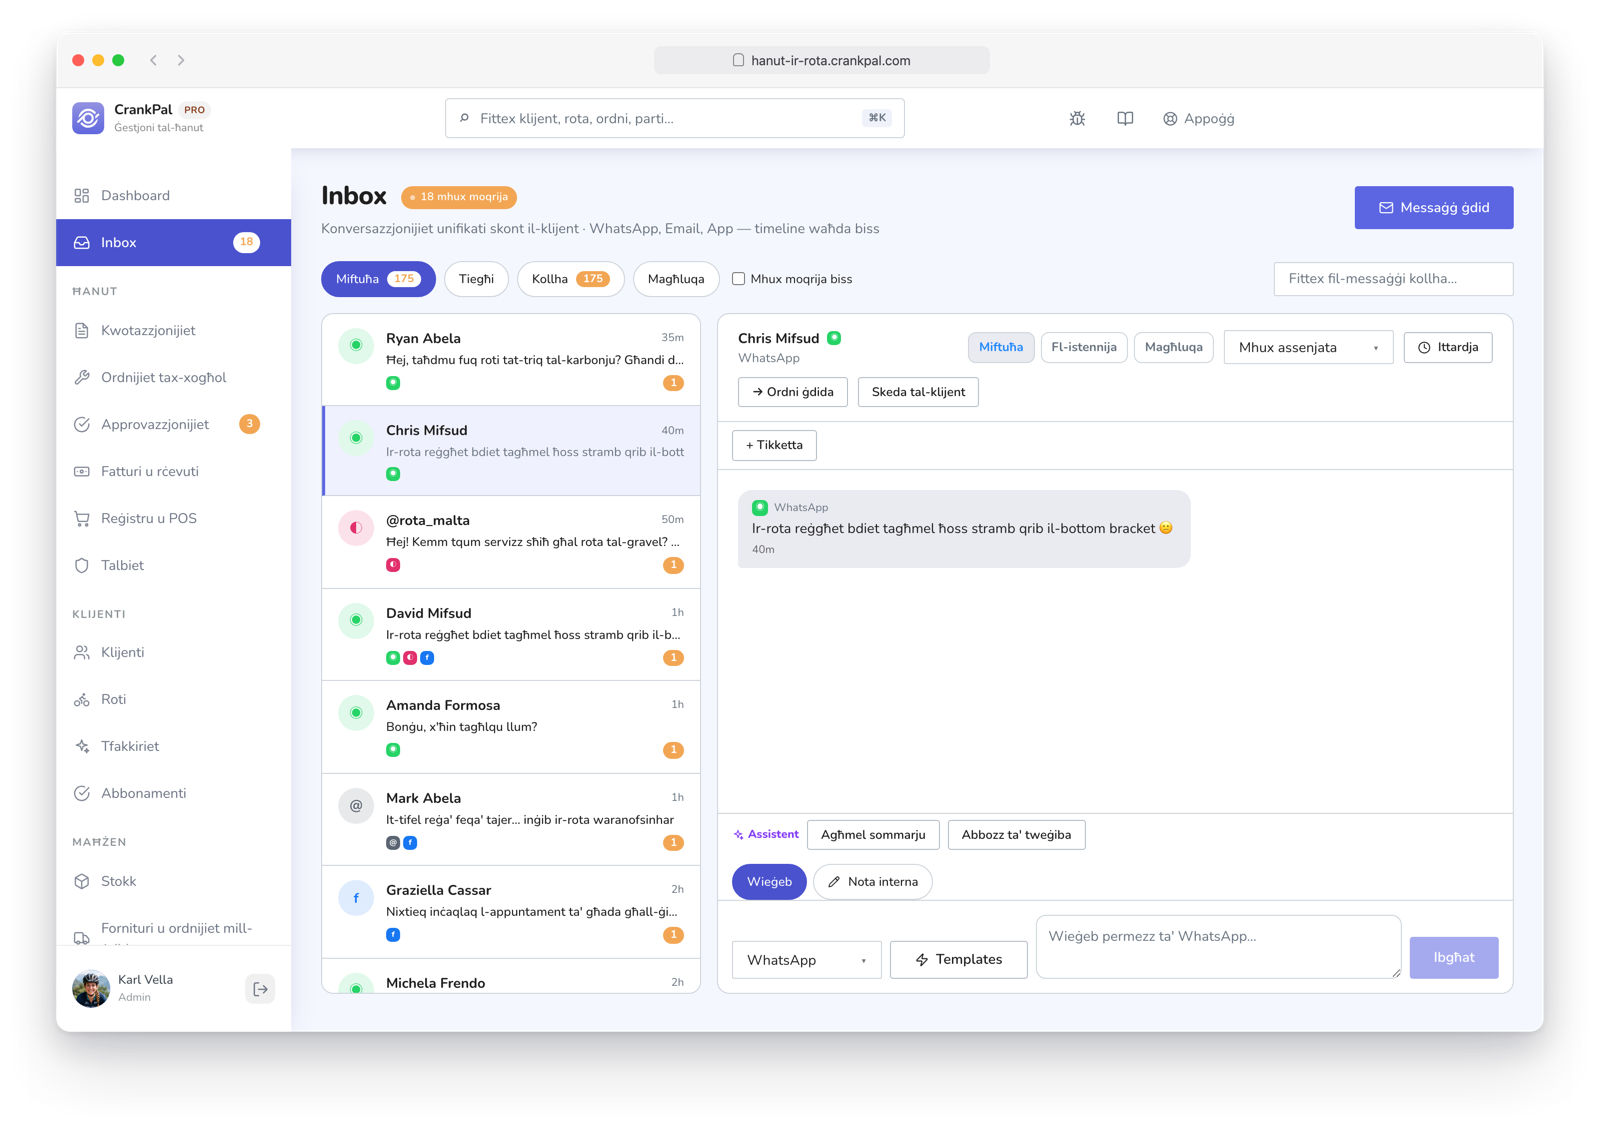This screenshot has height=1131, width=1600.
Task: Add a tag with + Tikketta
Action: coord(774,445)
